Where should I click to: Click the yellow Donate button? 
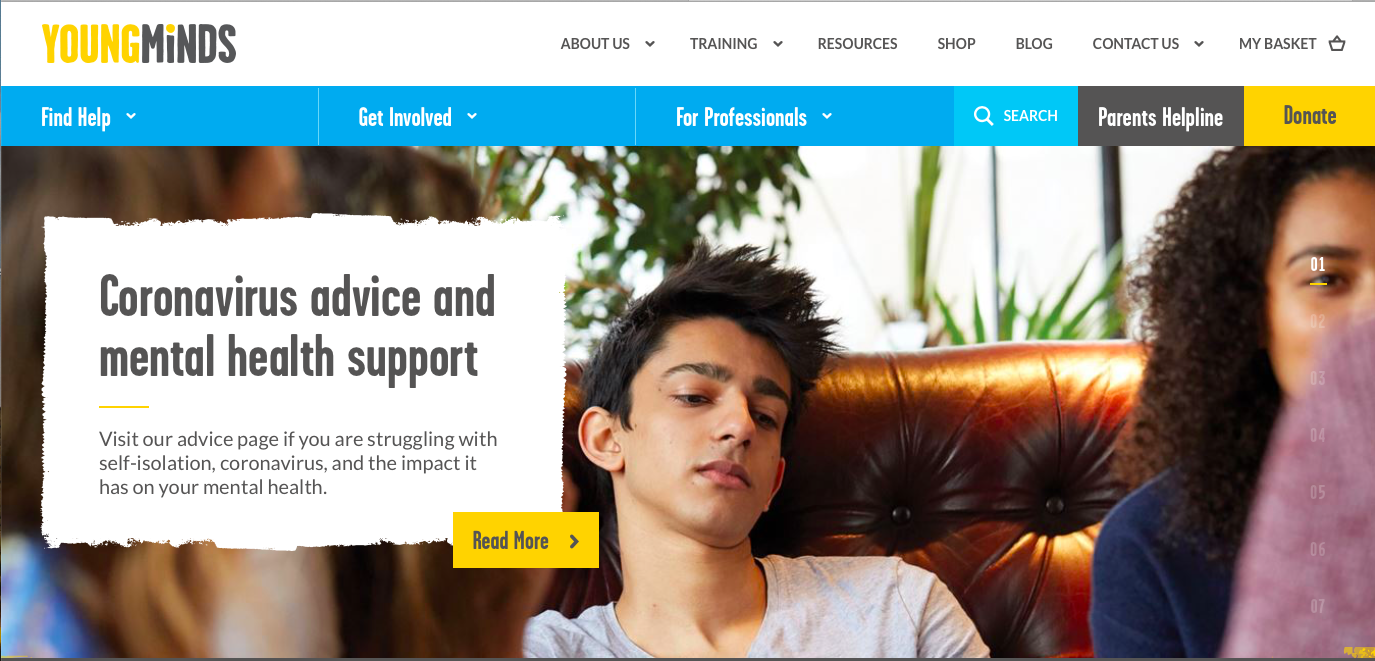coord(1309,116)
